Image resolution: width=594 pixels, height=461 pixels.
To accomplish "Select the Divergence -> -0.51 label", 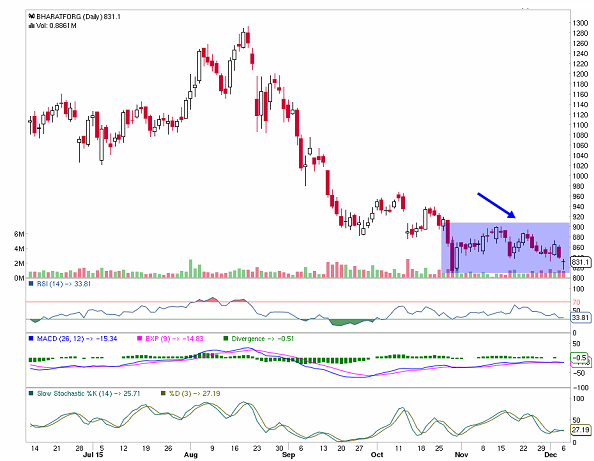I will [x=263, y=339].
